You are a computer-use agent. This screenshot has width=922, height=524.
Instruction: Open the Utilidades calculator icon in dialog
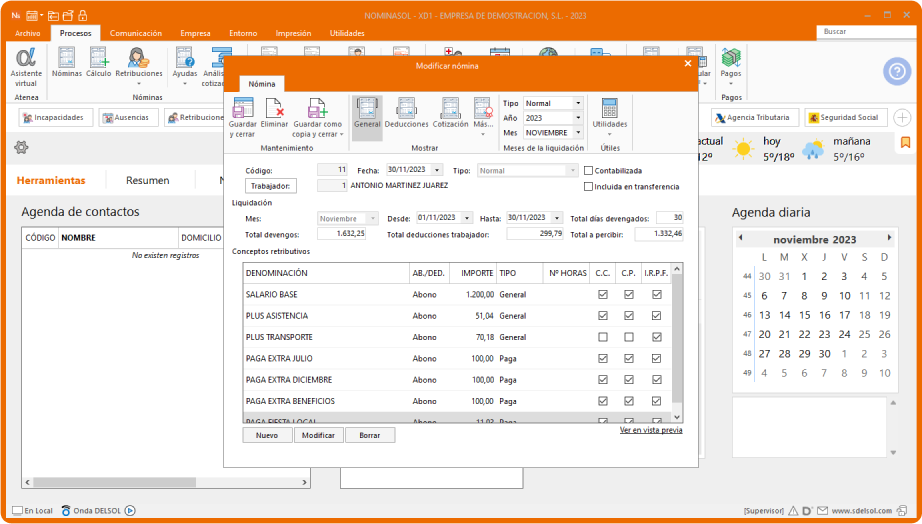(610, 108)
